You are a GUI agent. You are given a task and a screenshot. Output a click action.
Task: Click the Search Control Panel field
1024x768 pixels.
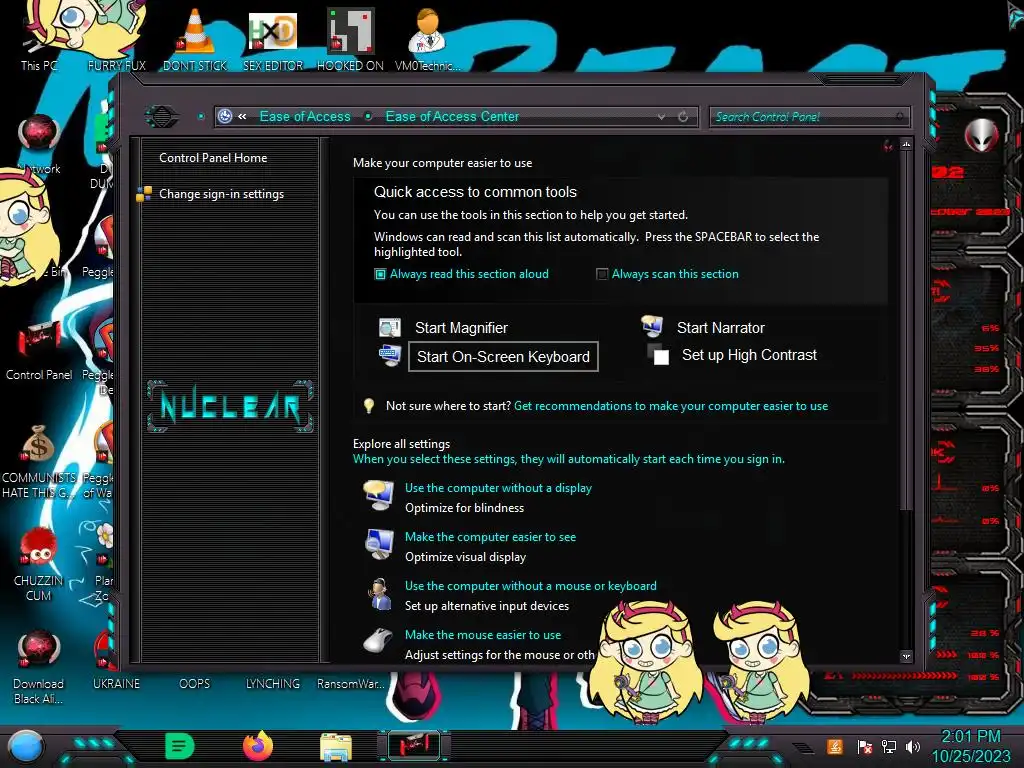pos(808,117)
